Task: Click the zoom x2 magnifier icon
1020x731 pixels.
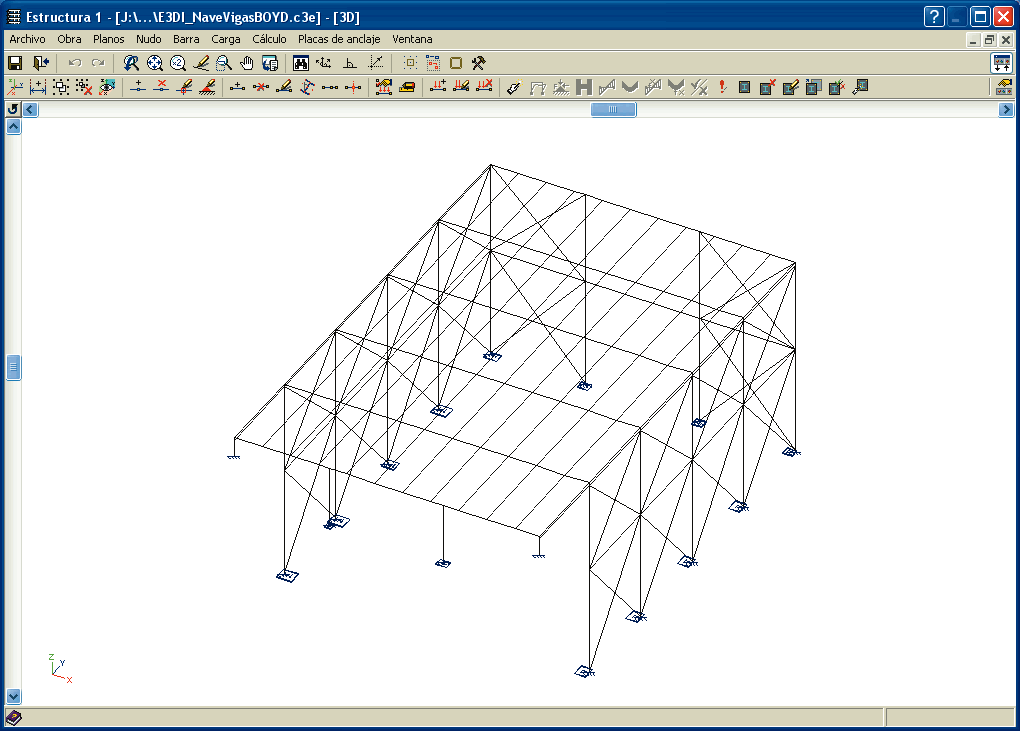Action: (x=178, y=63)
